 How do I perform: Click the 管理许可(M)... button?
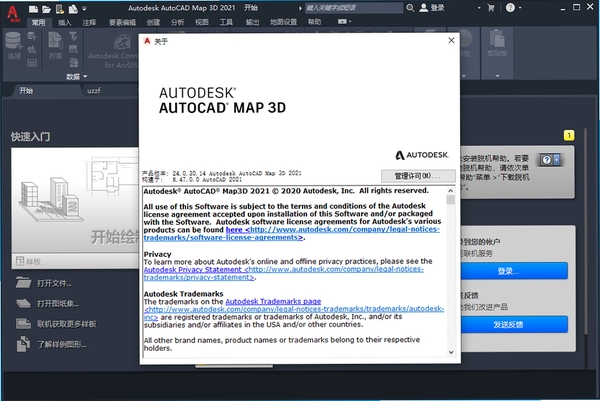[418, 176]
